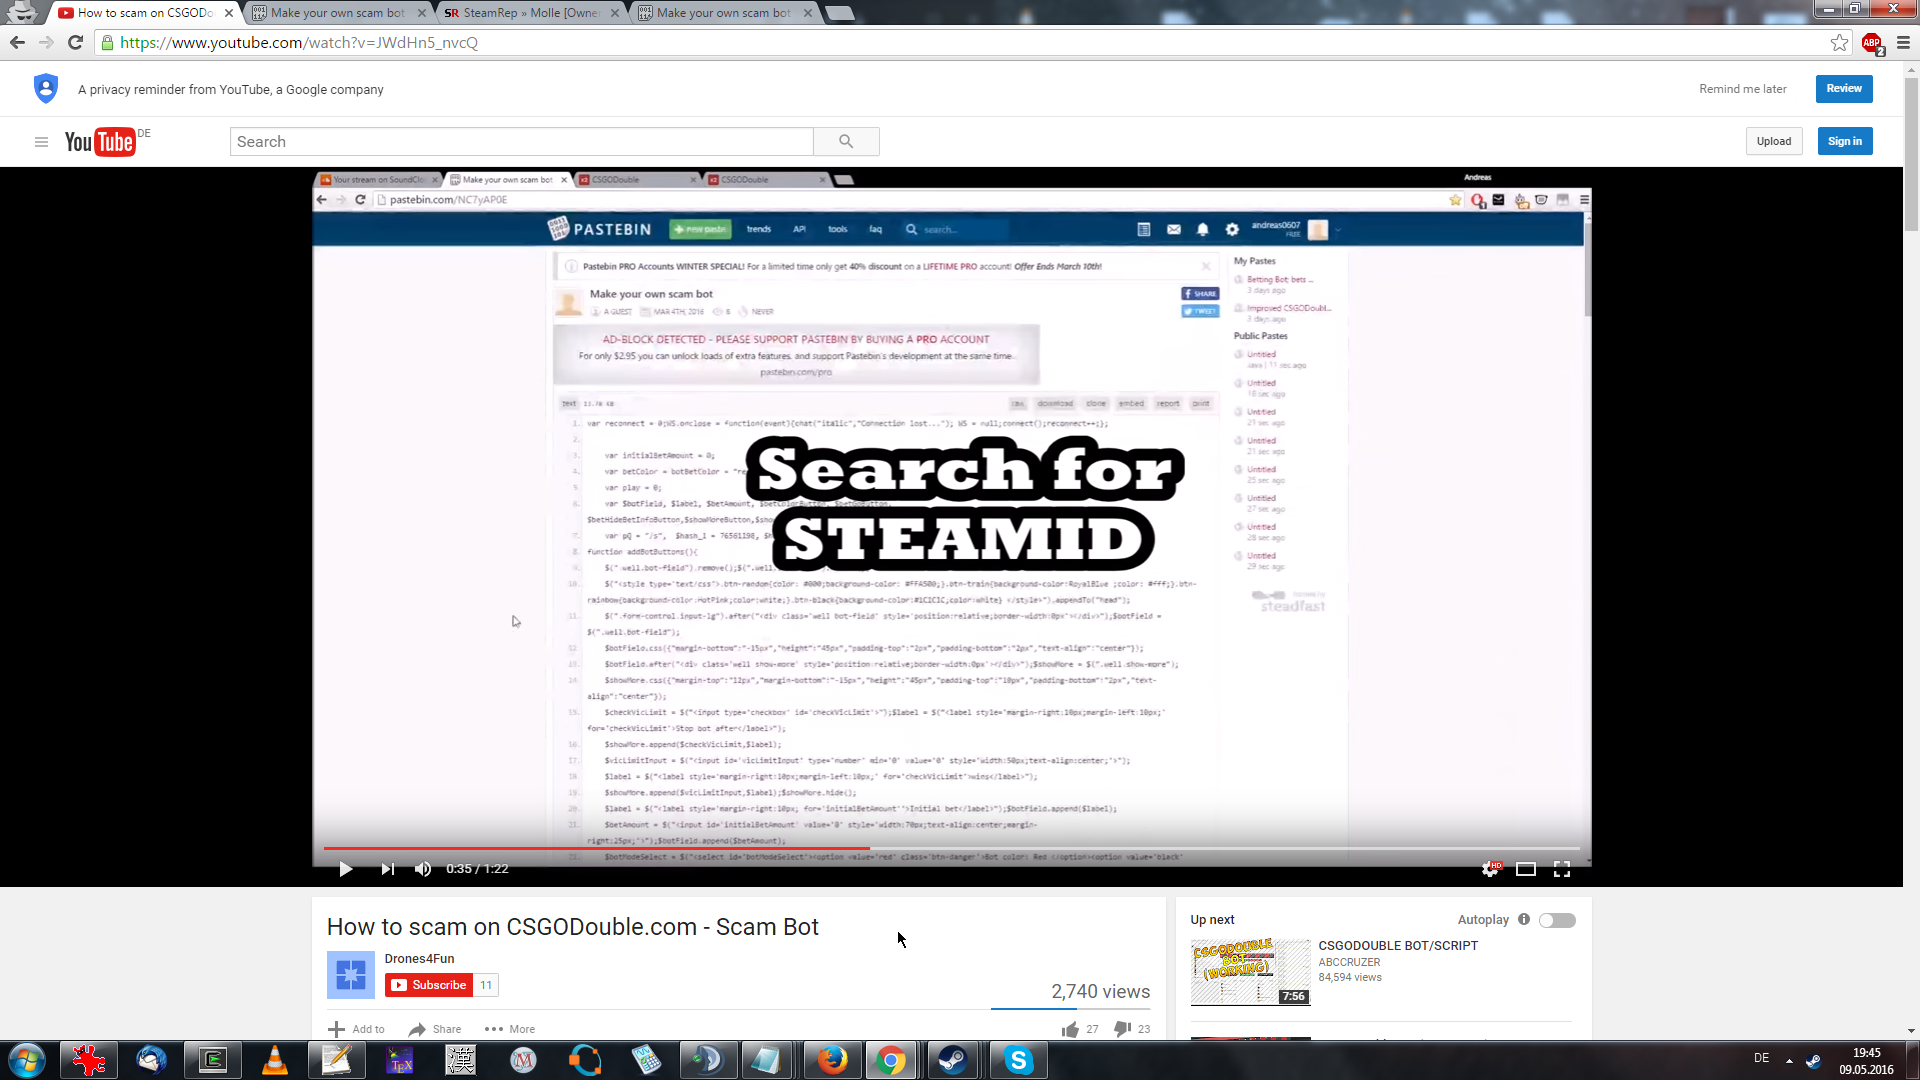The height and width of the screenshot is (1080, 1920).
Task: Click the YouTube search magnifier button
Action: click(x=846, y=142)
